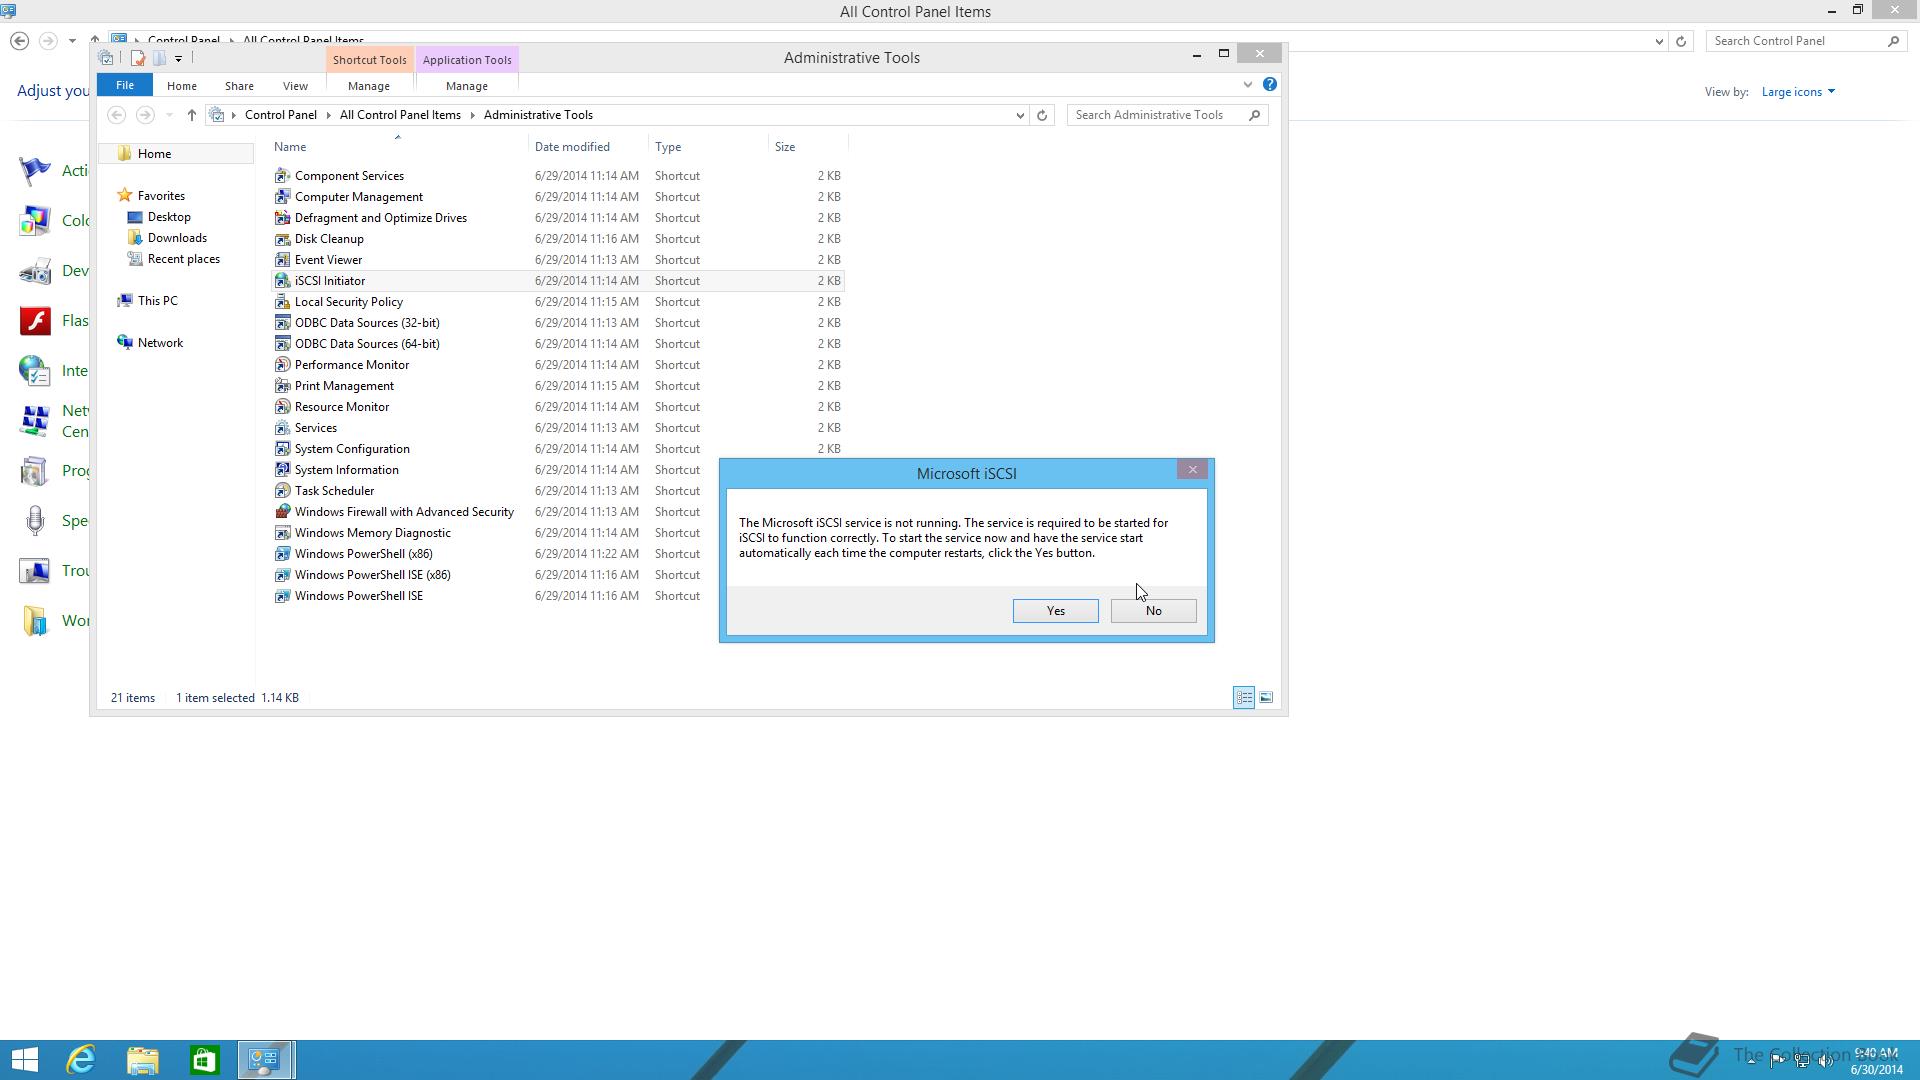Switch to the View ribbon tab
This screenshot has width=1920, height=1080.
coord(295,86)
